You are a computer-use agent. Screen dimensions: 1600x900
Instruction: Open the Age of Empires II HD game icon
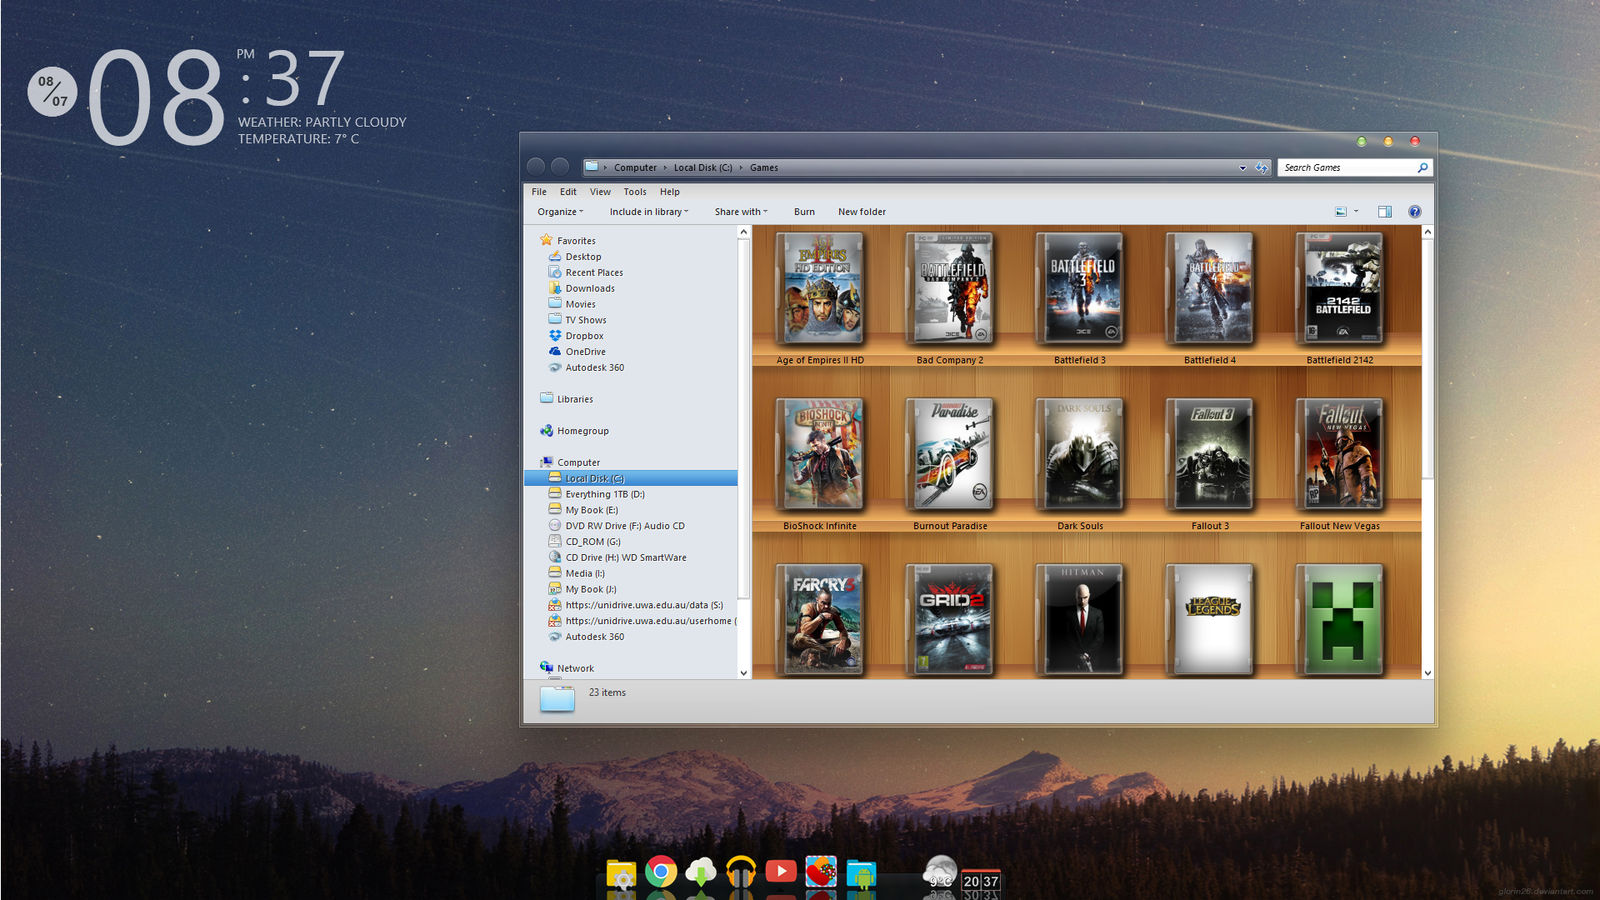820,289
